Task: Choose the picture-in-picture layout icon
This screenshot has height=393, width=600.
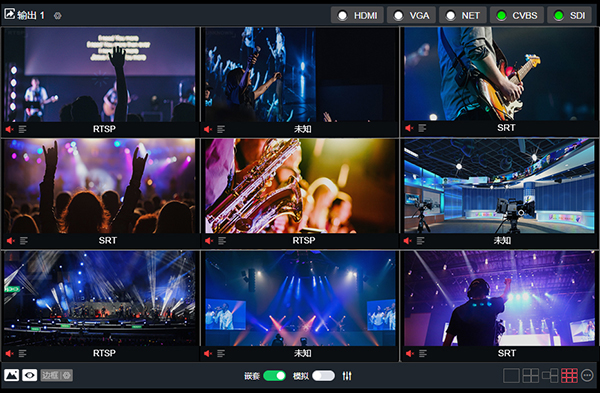Action: 550,376
